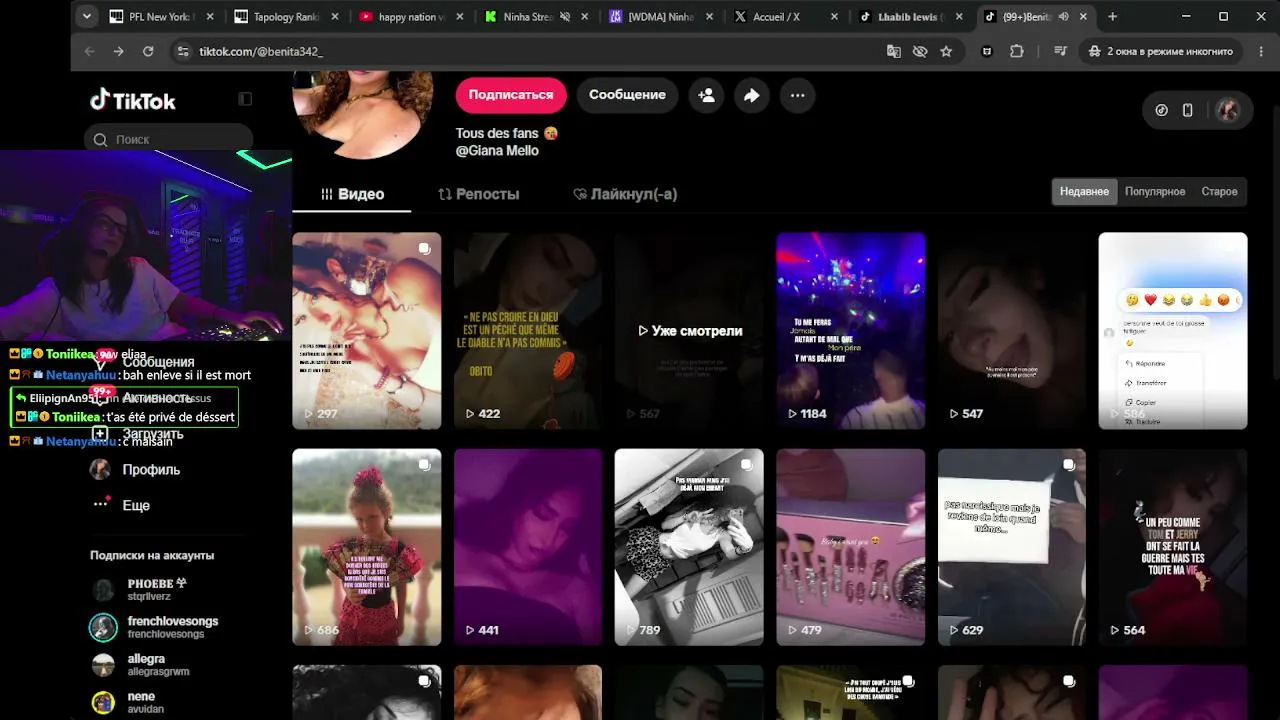Image resolution: width=1280 pixels, height=720 pixels.
Task: Open the video with 479 views
Action: point(851,547)
